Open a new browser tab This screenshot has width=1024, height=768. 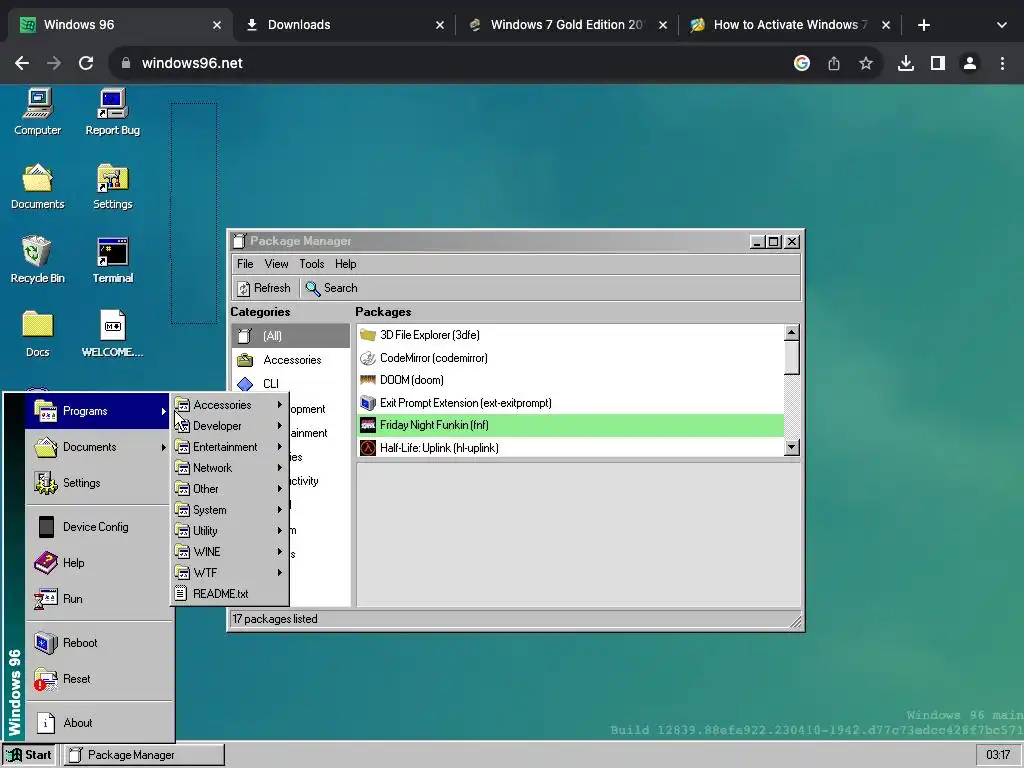point(923,25)
